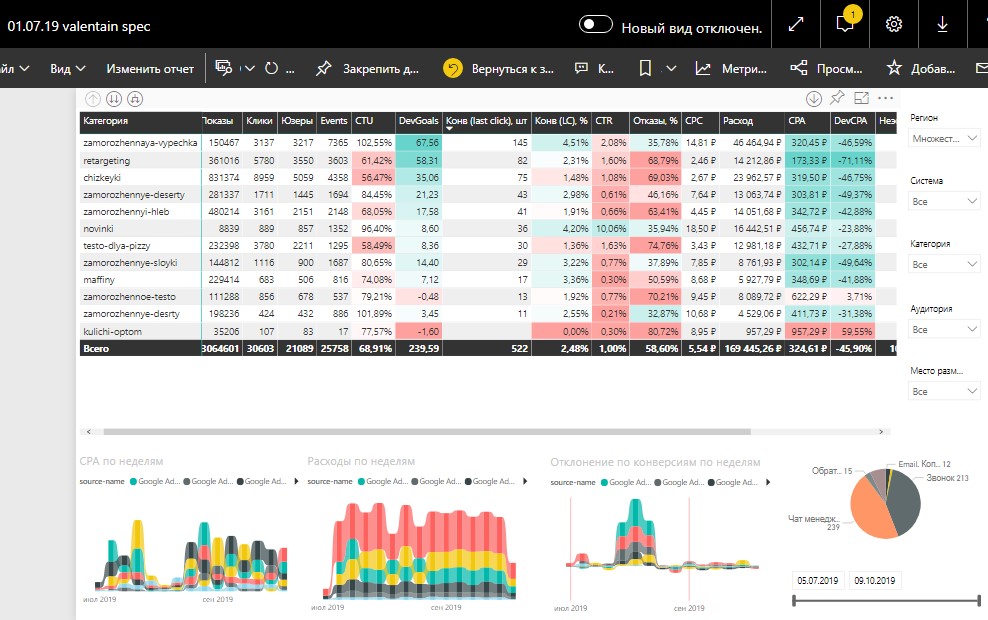Open the settings gear icon
988x620 pixels.
coord(893,25)
